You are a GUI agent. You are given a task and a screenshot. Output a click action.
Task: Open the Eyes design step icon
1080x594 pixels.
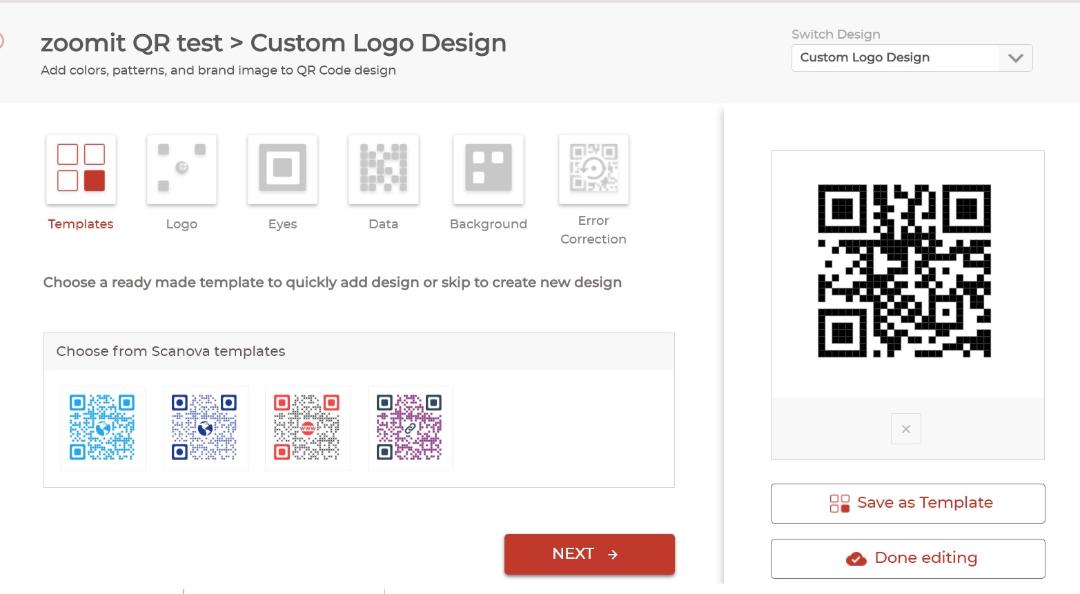point(282,169)
